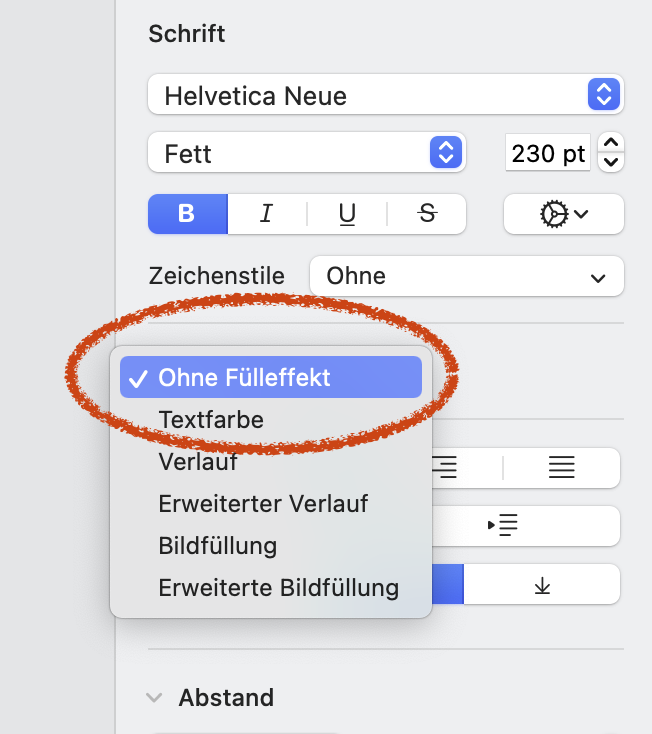
Task: Open the Zeichenstile dropdown showing Ohne
Action: tap(466, 276)
